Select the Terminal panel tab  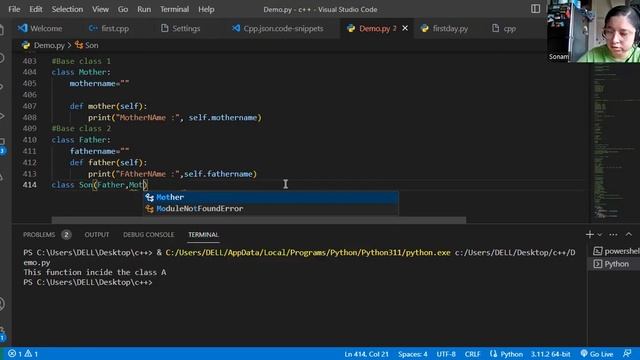pyautogui.click(x=203, y=235)
